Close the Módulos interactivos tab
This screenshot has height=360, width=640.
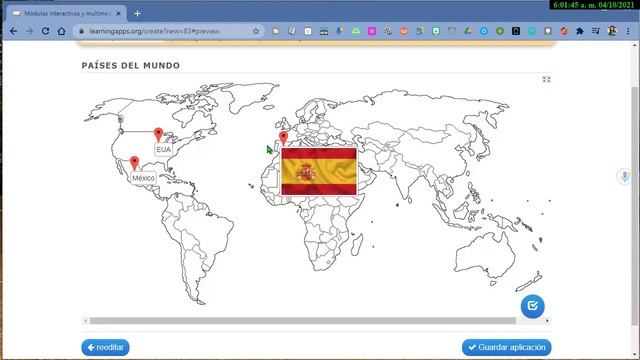click(118, 13)
